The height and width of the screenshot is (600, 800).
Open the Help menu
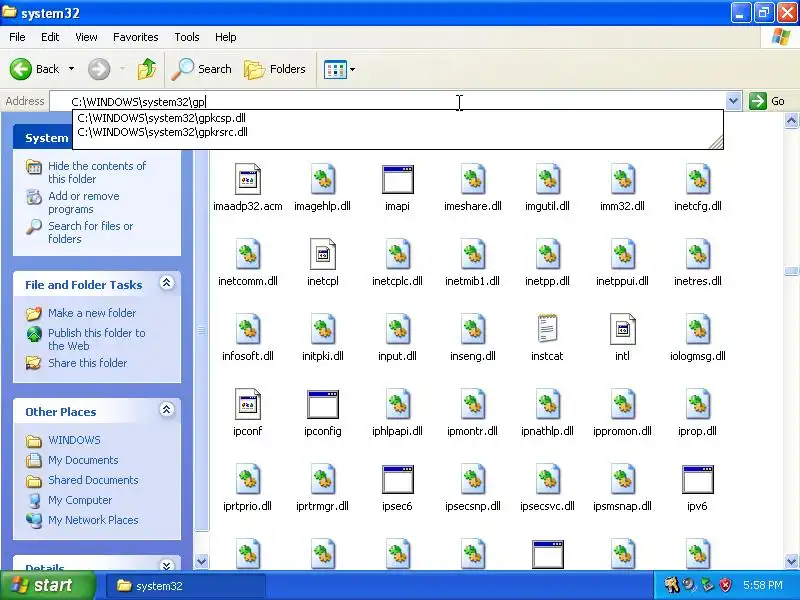(226, 37)
